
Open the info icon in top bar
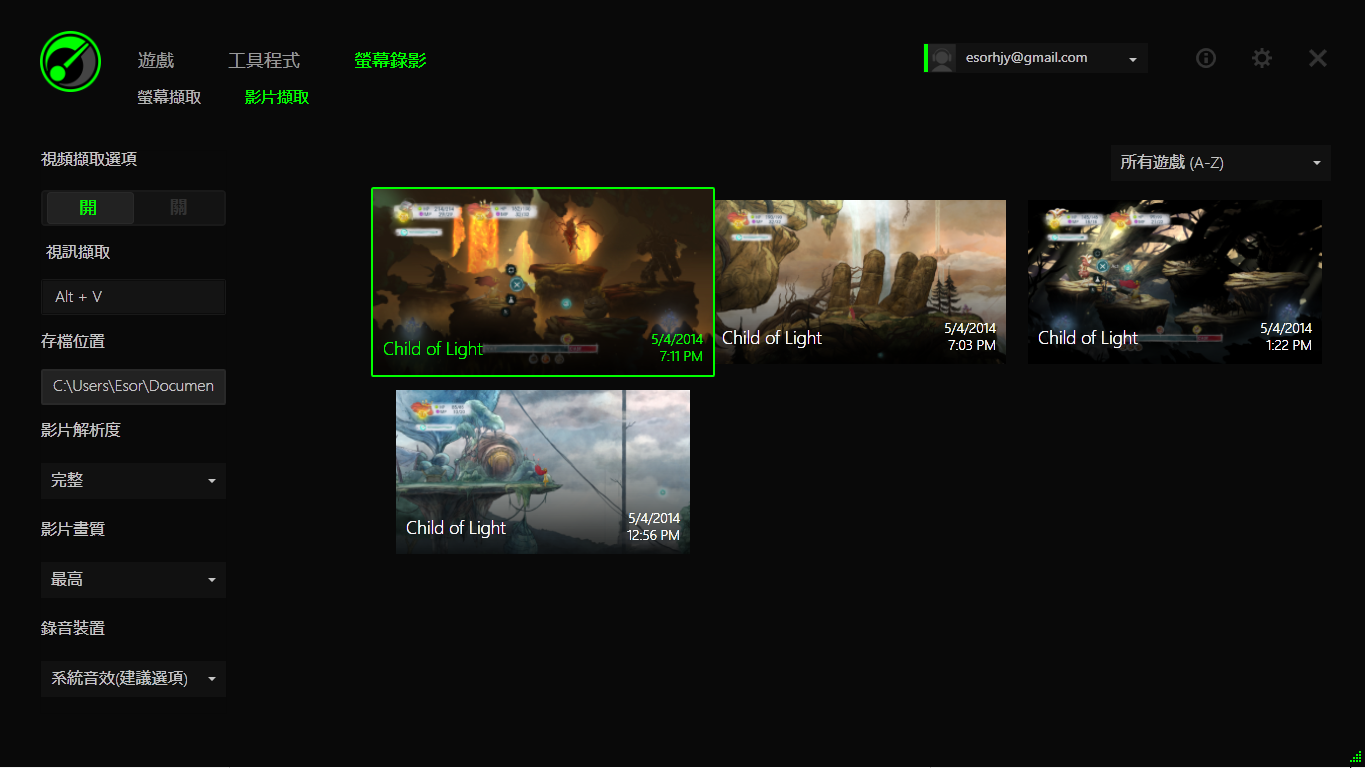pyautogui.click(x=1206, y=58)
